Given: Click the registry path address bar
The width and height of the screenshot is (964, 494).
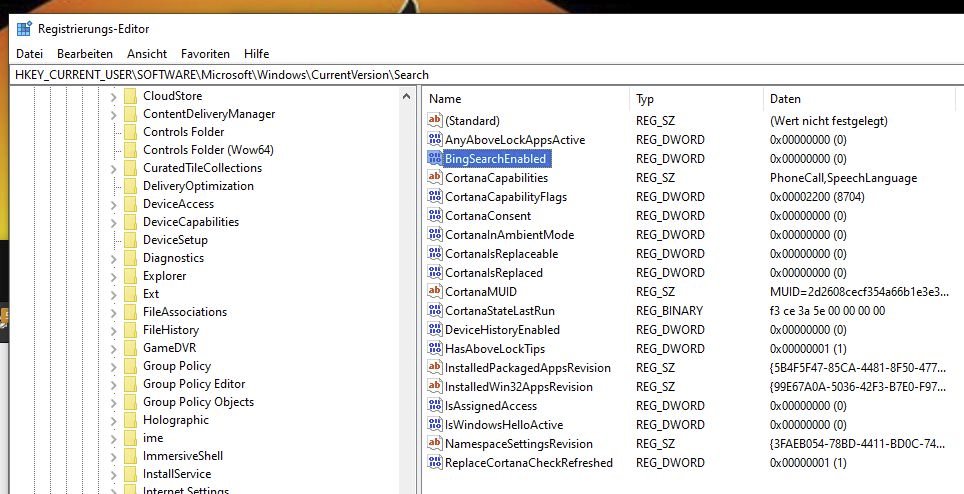Looking at the screenshot, I should (486, 75).
